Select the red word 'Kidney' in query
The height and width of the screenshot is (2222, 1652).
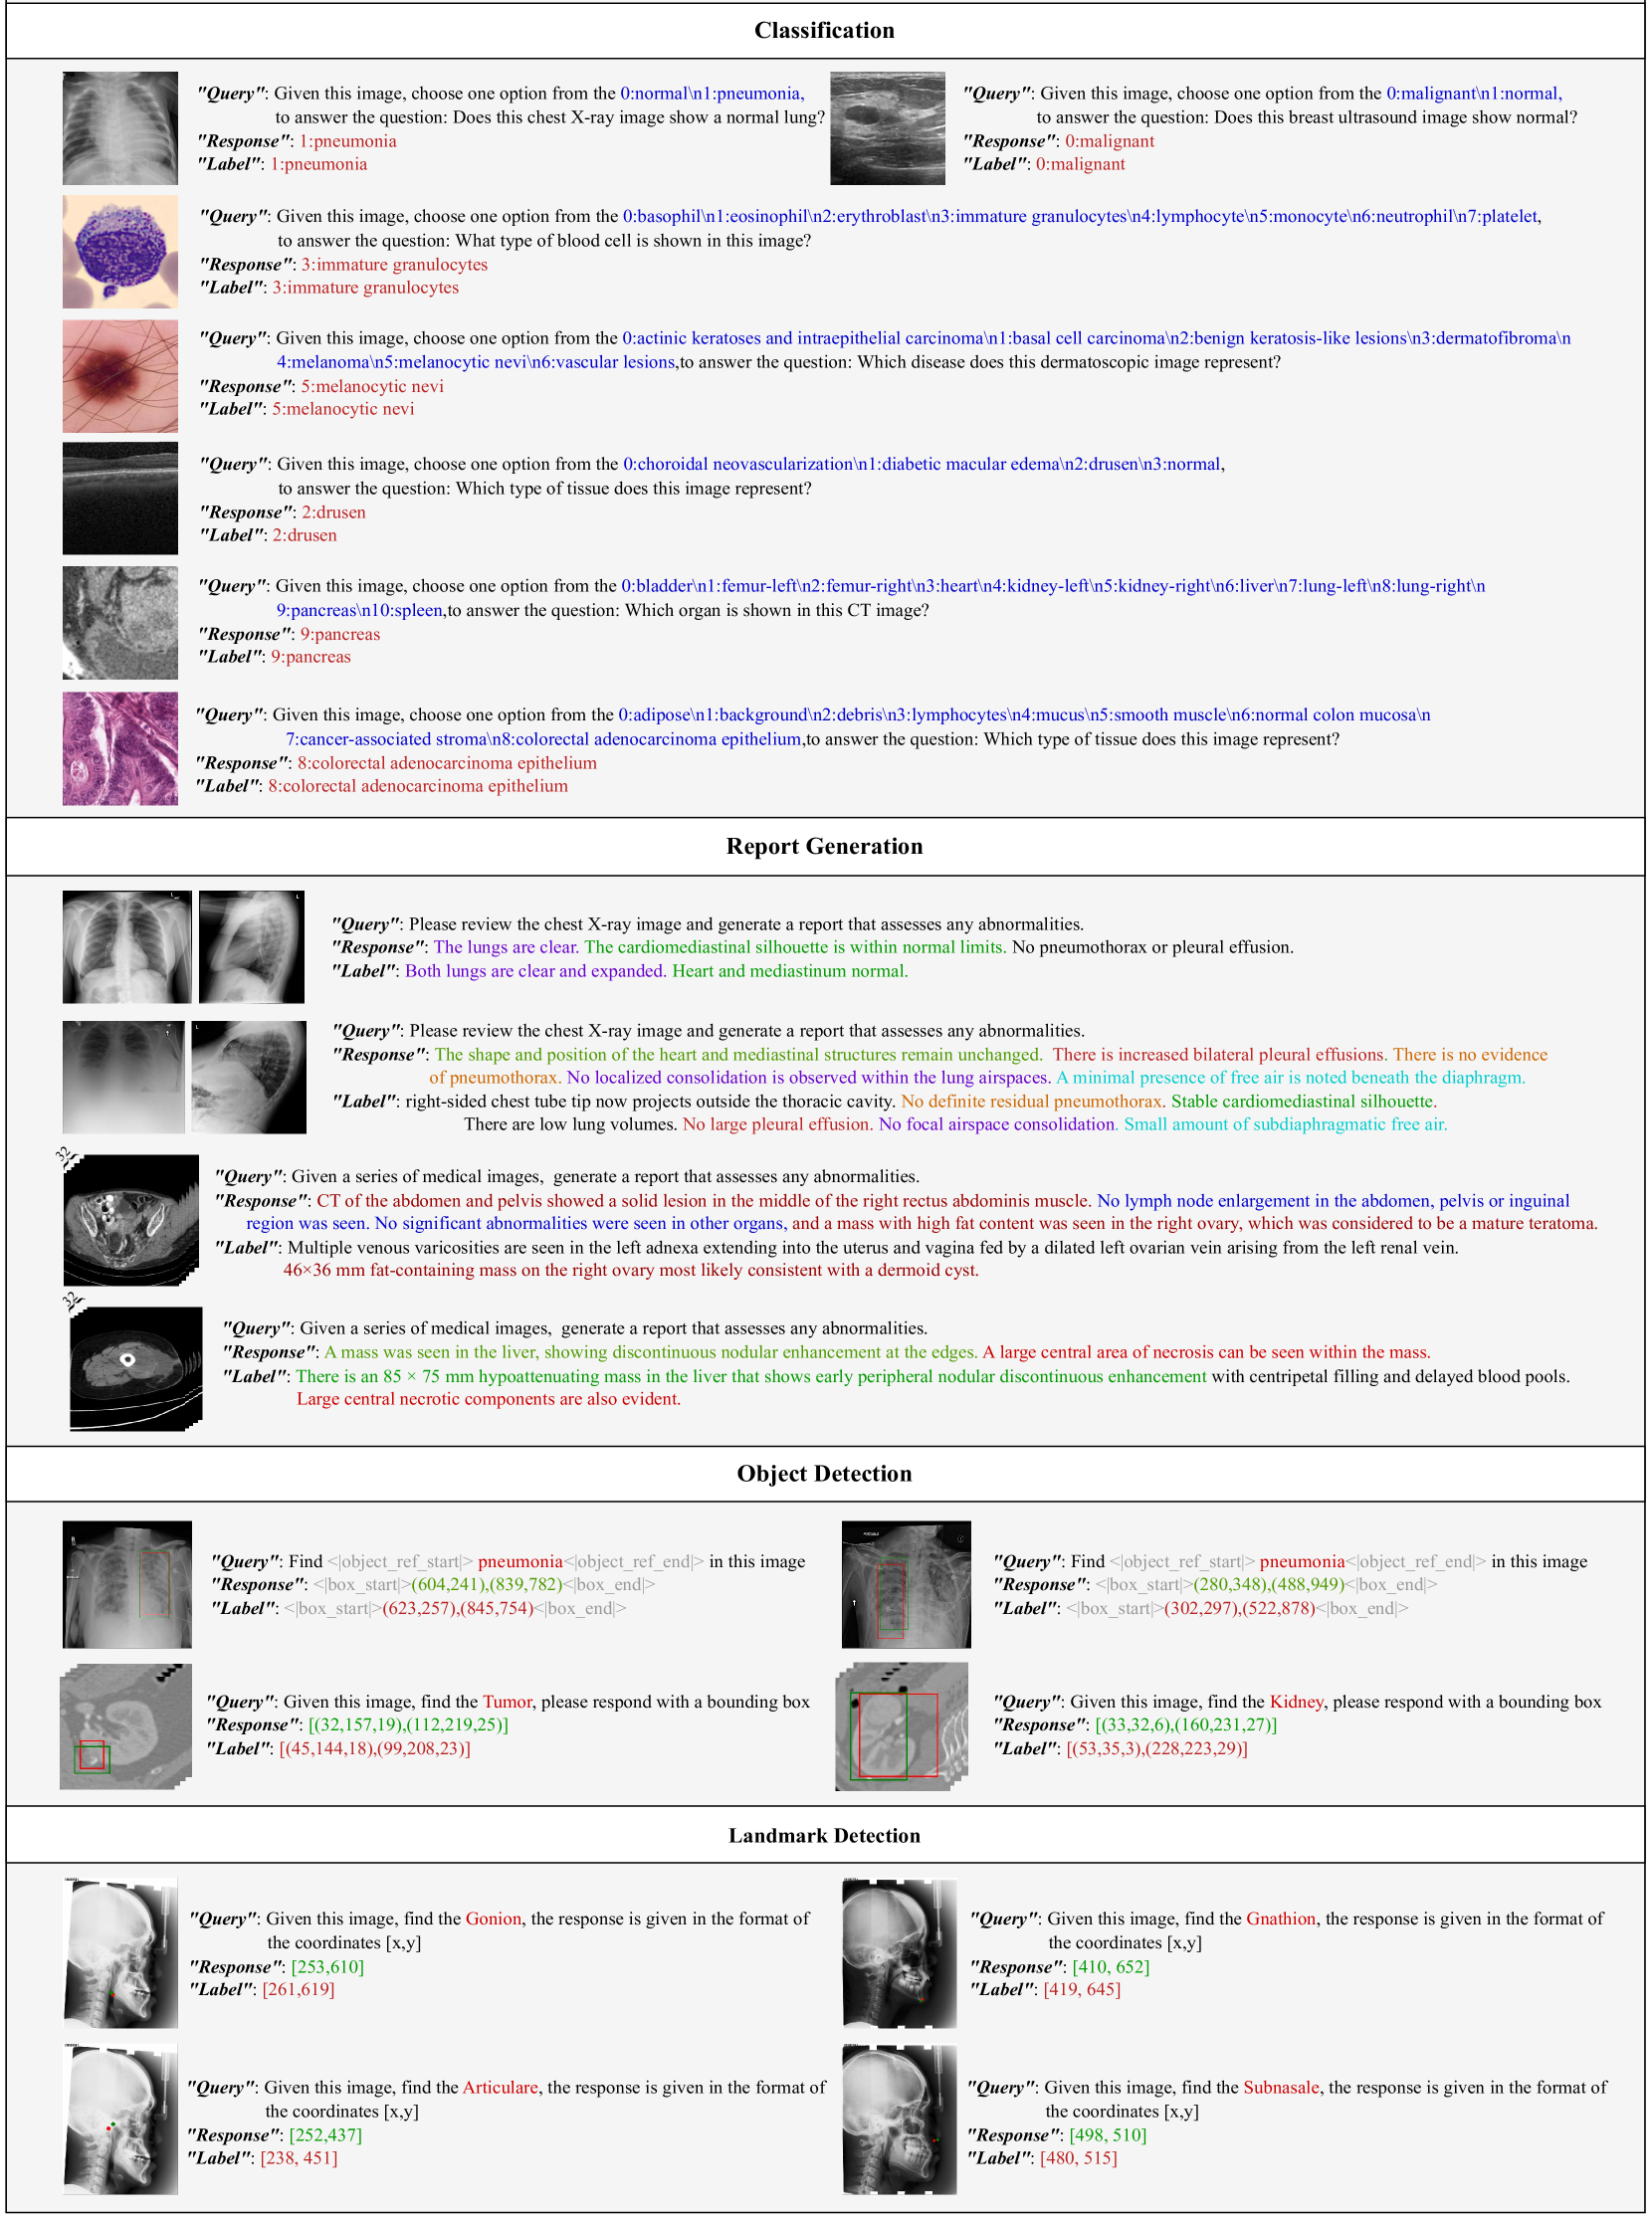pos(1297,1702)
